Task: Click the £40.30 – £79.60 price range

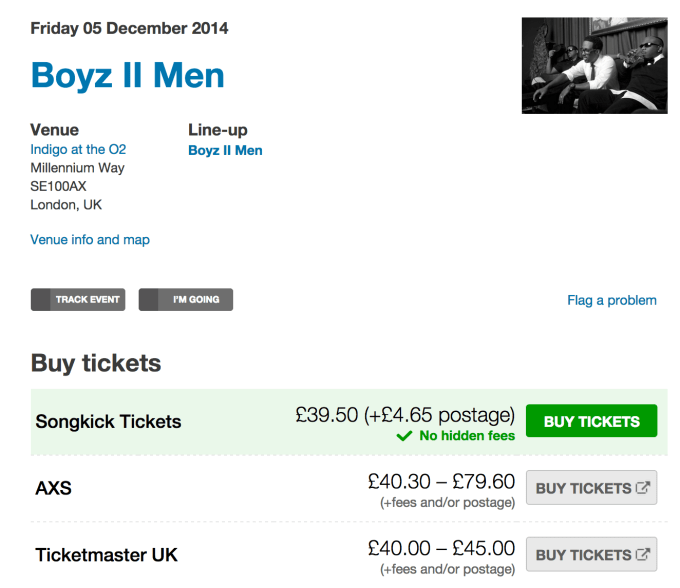Action: tap(441, 481)
